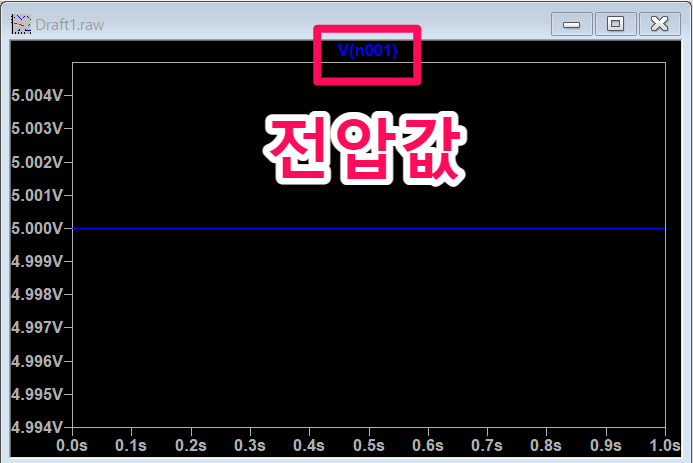Screen dimensions: 693x463
Task: Click the 0.4s time axis label
Action: (309, 445)
